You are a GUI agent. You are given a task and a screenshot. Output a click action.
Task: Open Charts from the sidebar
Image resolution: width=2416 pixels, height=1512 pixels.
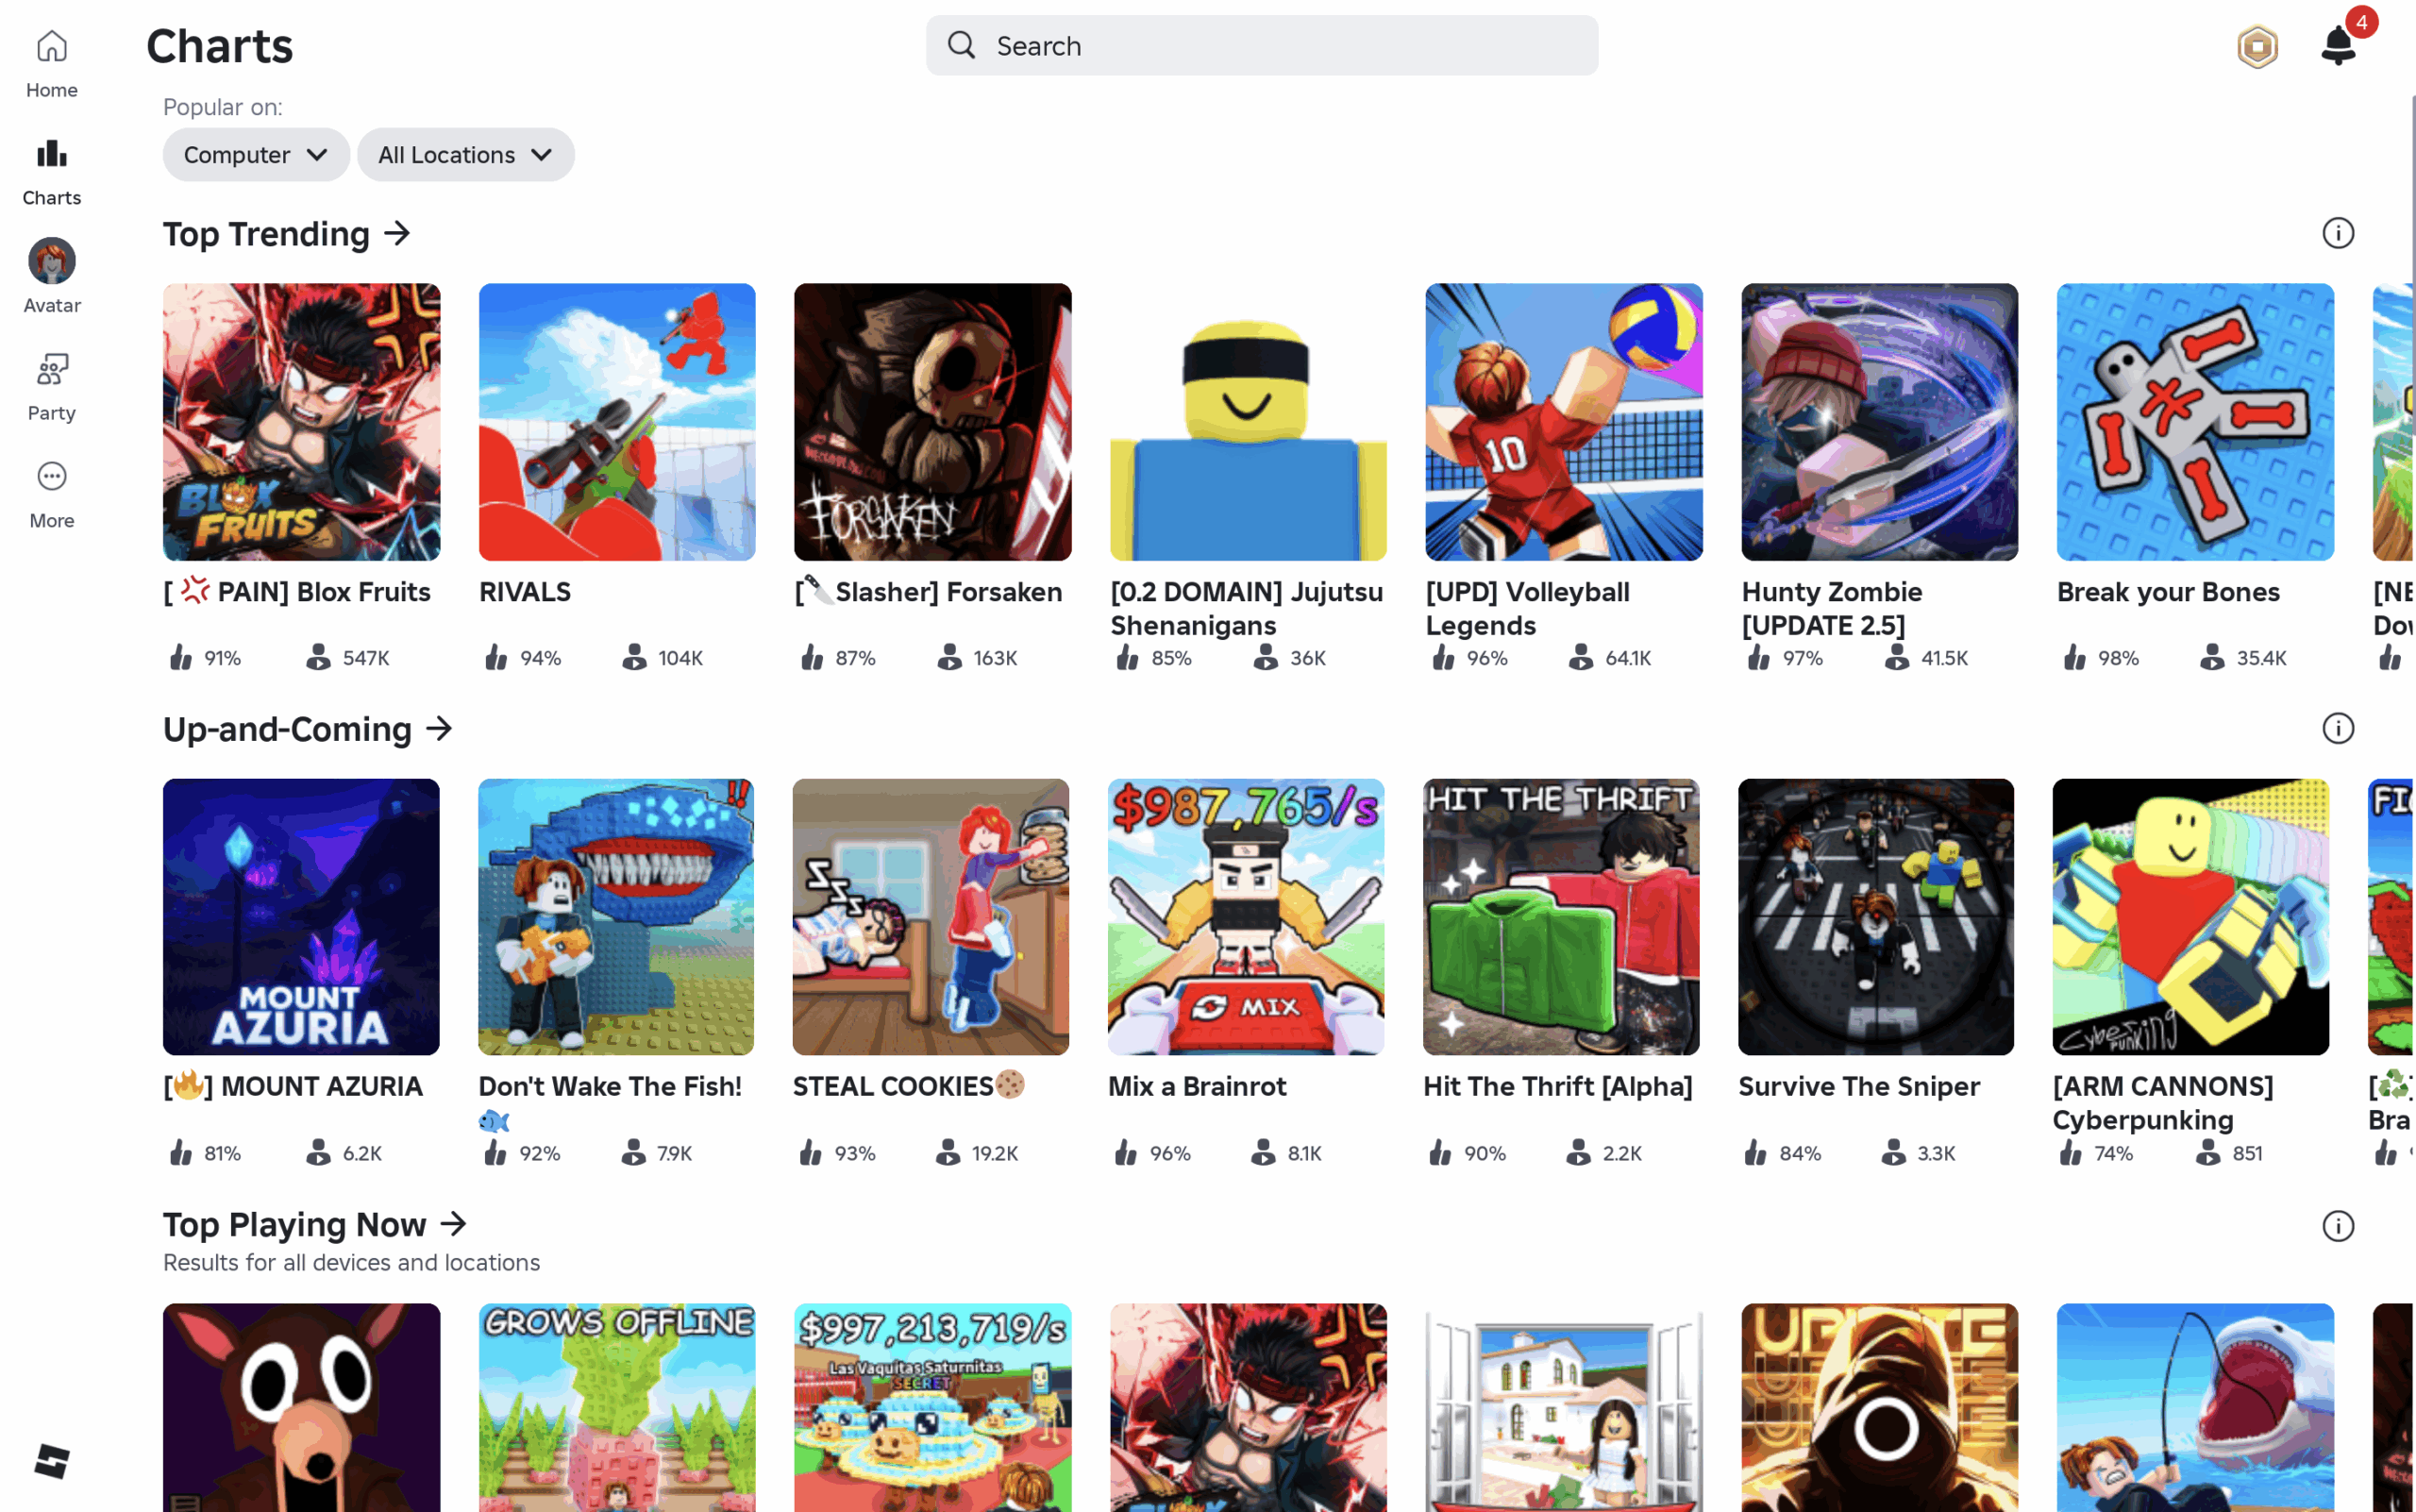[52, 171]
